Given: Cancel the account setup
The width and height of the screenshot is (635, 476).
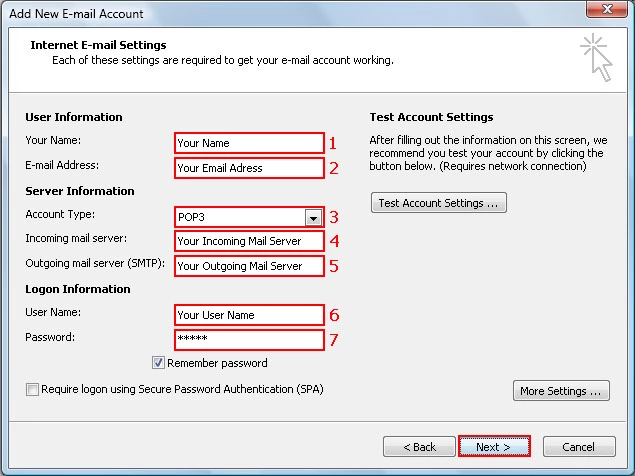Looking at the screenshot, I should [578, 446].
